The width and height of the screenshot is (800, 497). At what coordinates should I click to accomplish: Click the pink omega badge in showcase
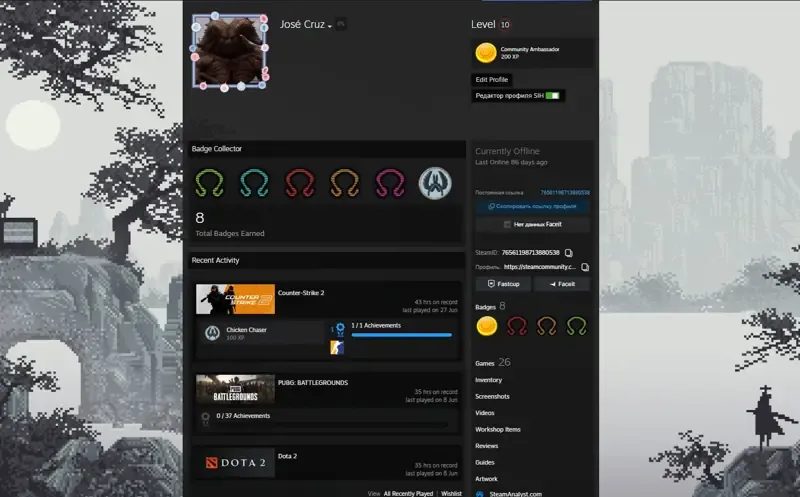(390, 183)
